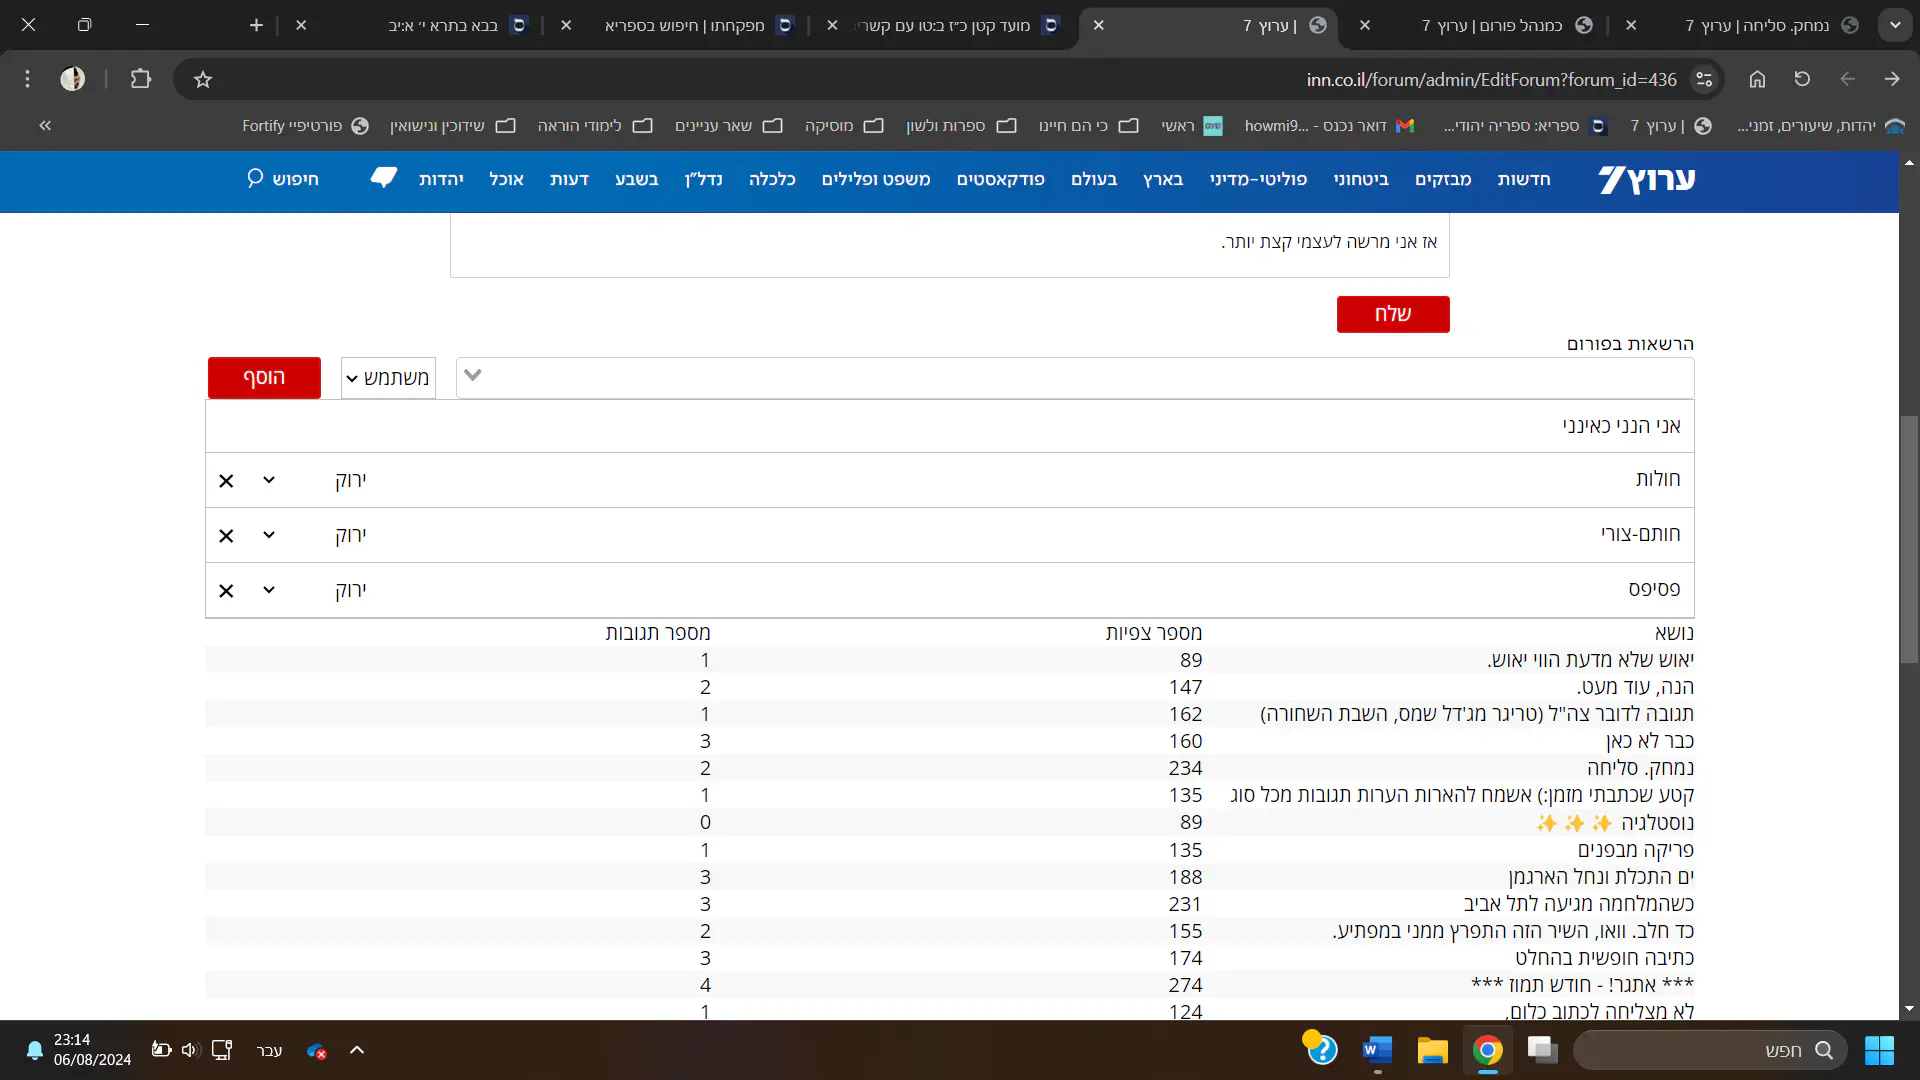1920x1080 pixels.
Task: Switch to the כמנהג פורים browser tab
Action: click(x=1490, y=25)
